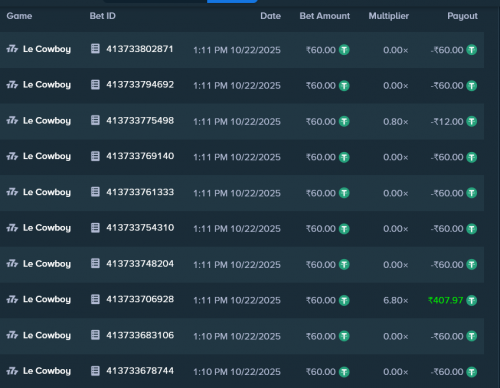Click slot icon beside Le Cowboy, bet 413733761333
Viewport: 500px width, 388px height.
tap(12, 192)
